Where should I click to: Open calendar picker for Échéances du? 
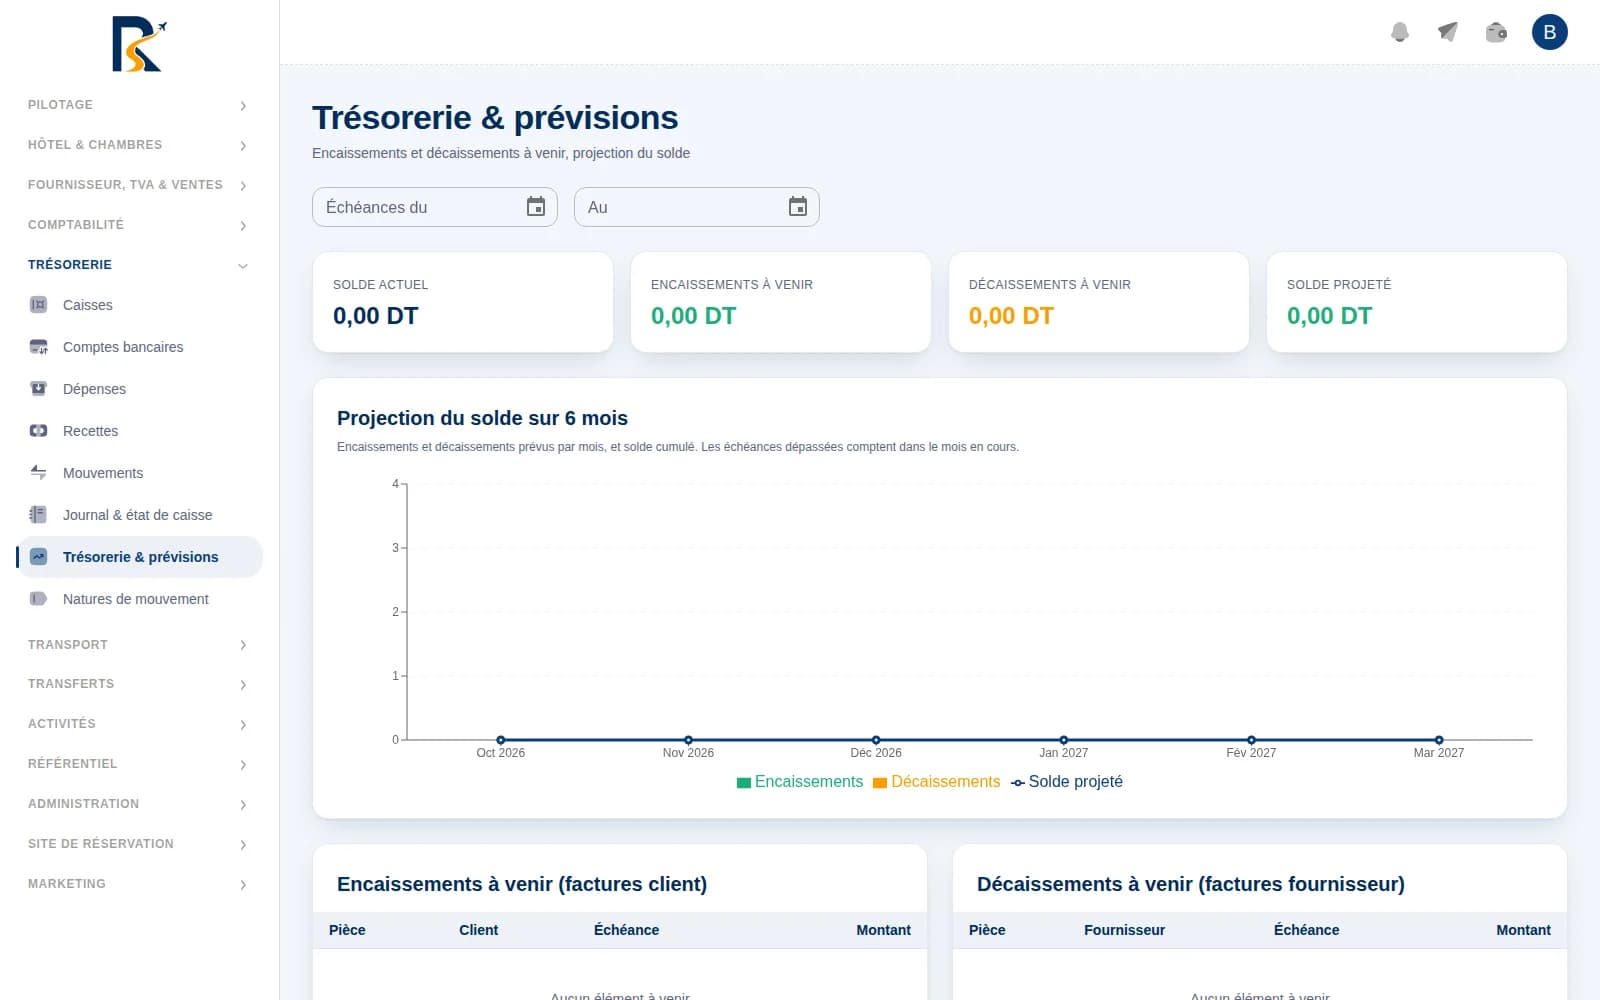click(x=536, y=207)
